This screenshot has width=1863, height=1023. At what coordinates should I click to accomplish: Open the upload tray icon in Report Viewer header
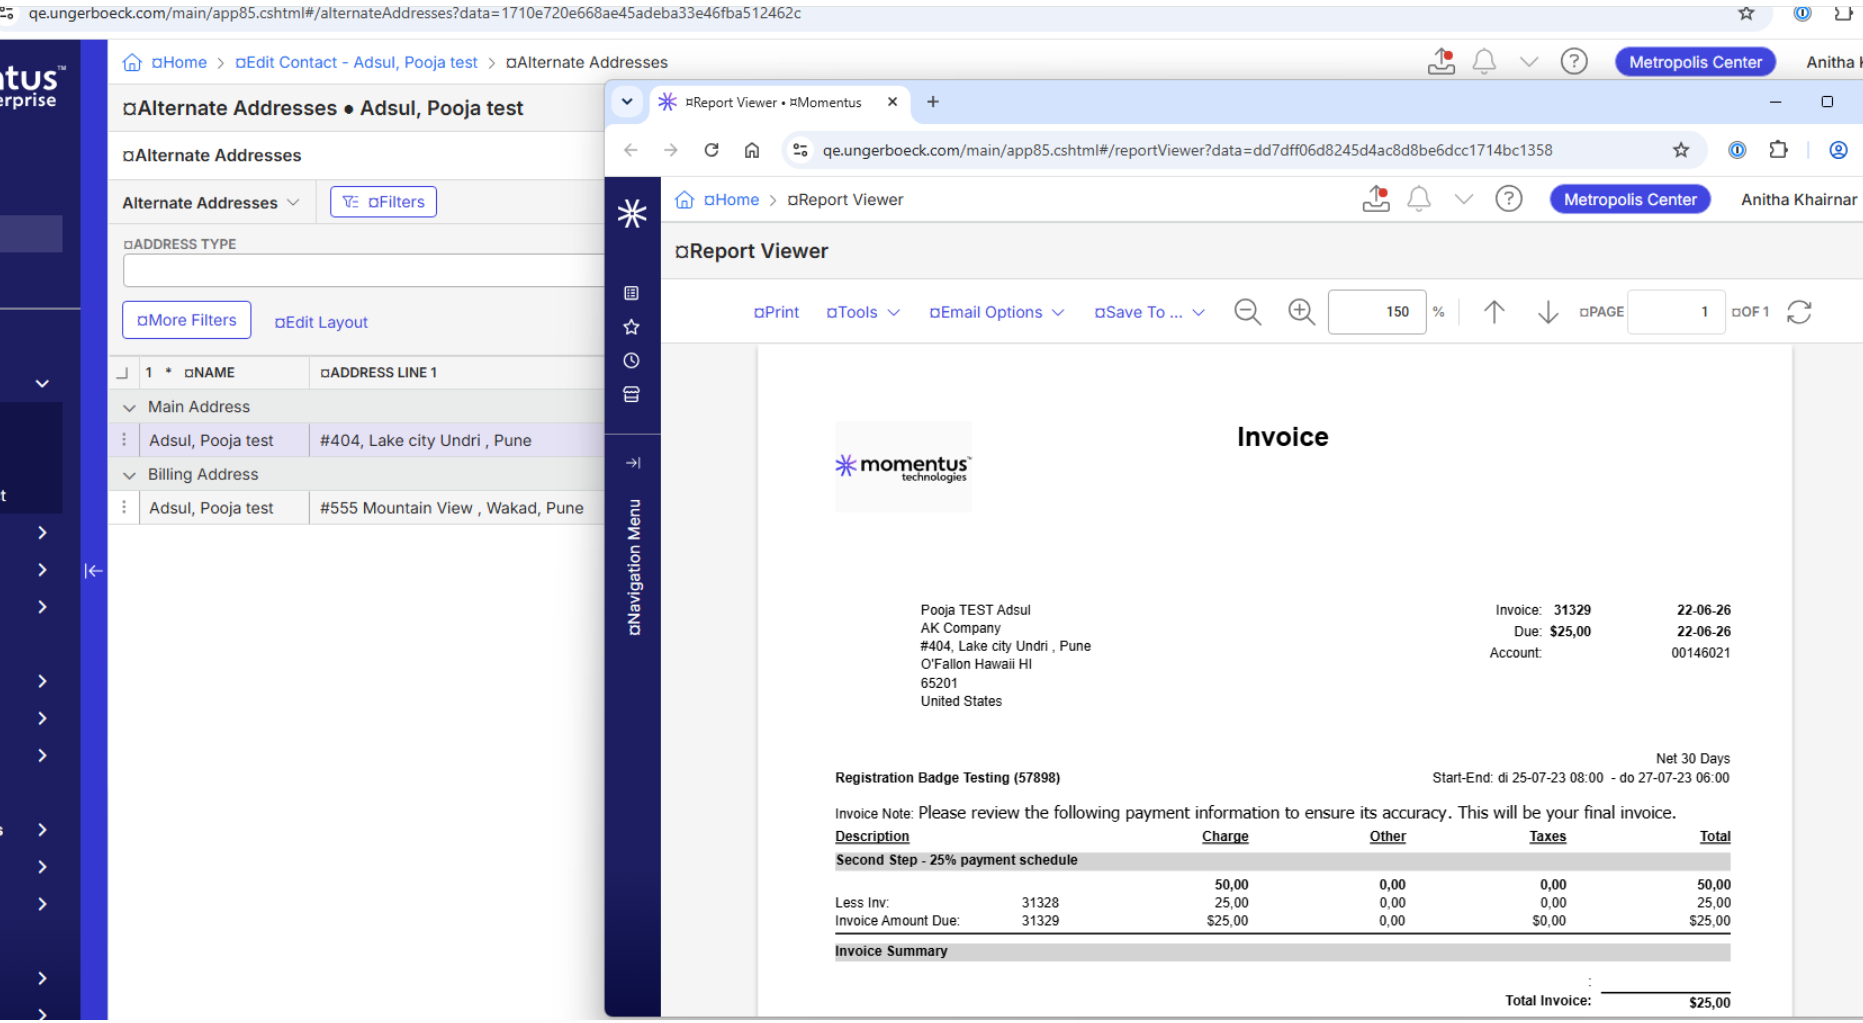(x=1376, y=199)
